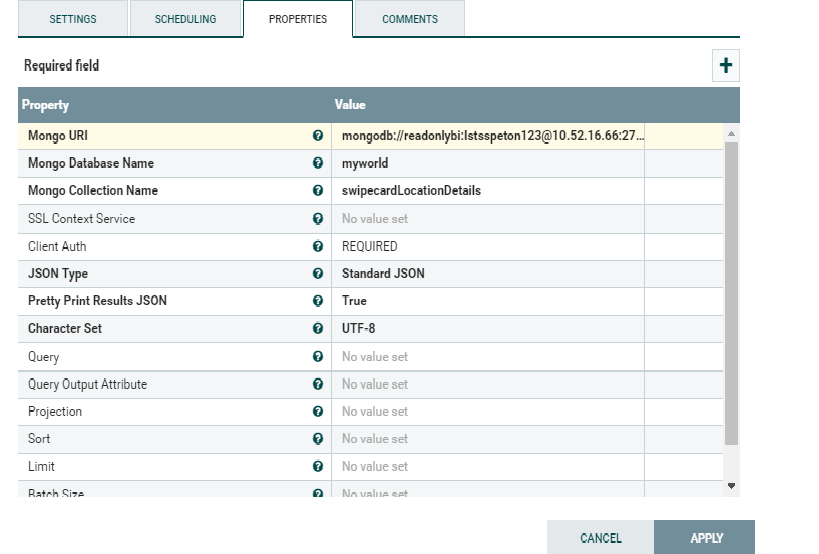The image size is (819, 554).
Task: Click help icon for Mongo Database Name
Action: (x=318, y=164)
